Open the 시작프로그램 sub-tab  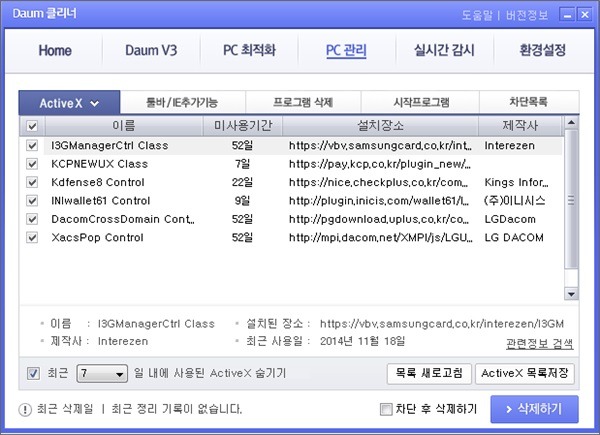click(x=420, y=103)
